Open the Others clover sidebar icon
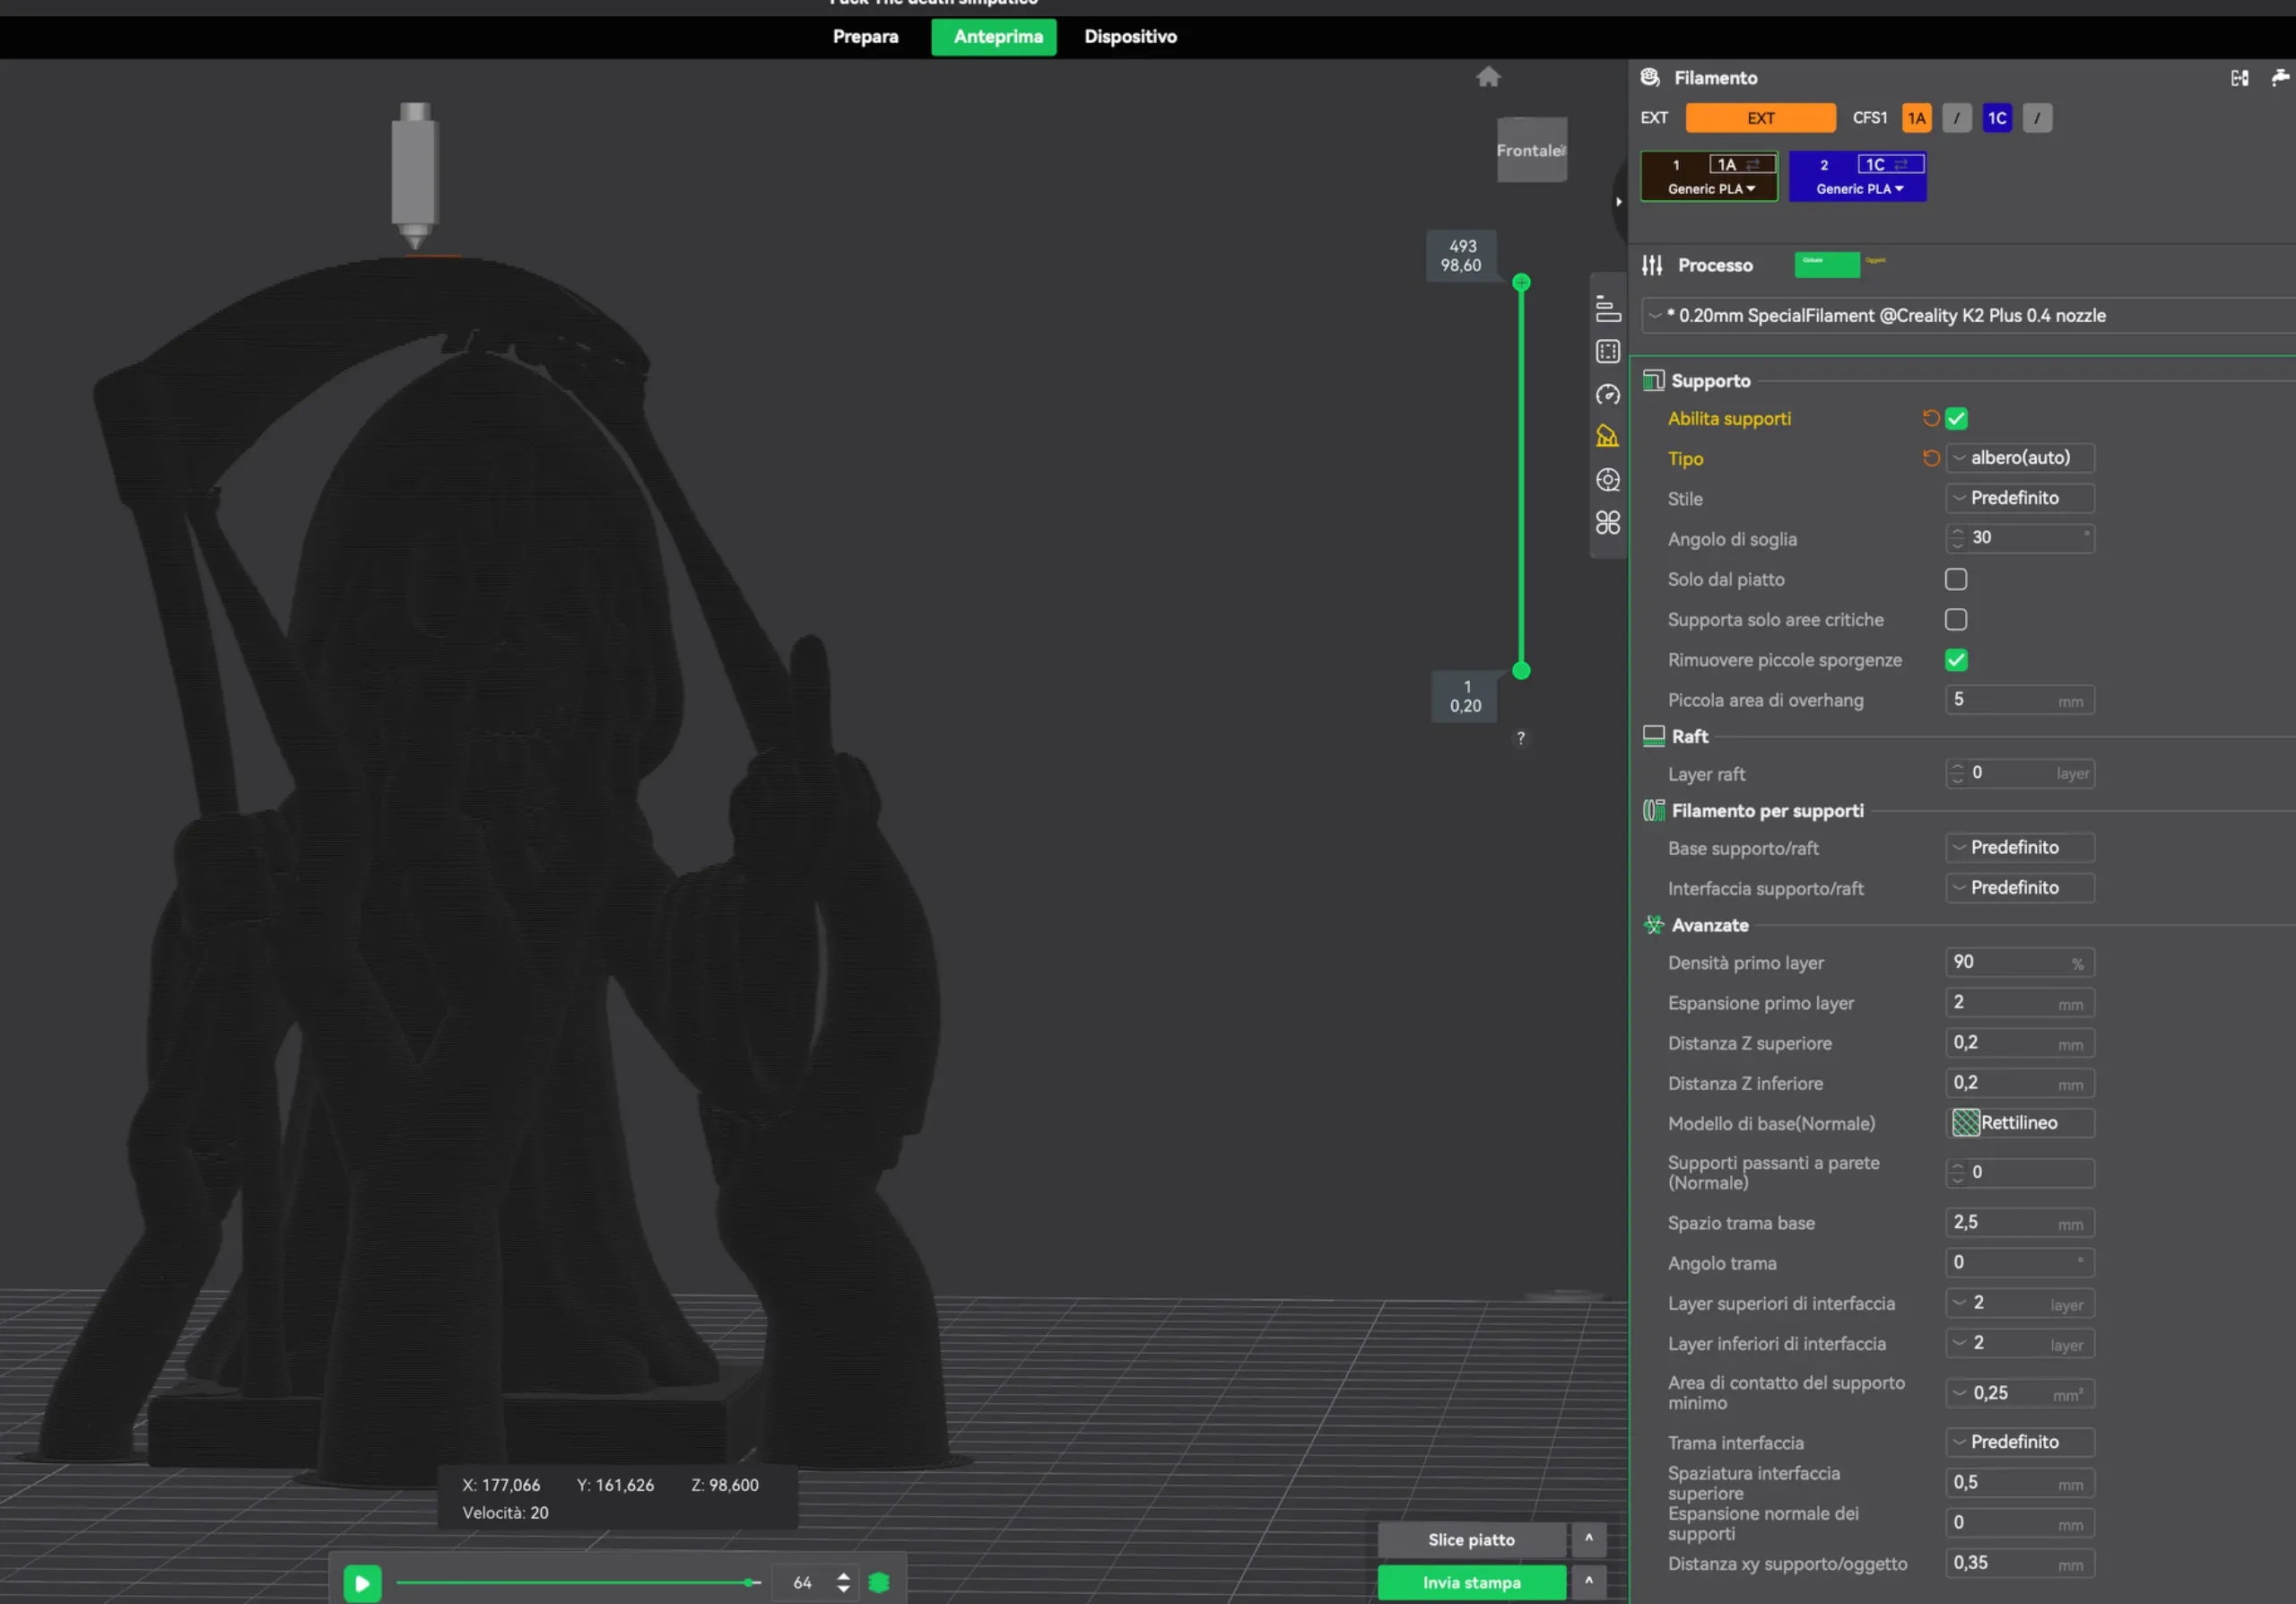 tap(1607, 522)
